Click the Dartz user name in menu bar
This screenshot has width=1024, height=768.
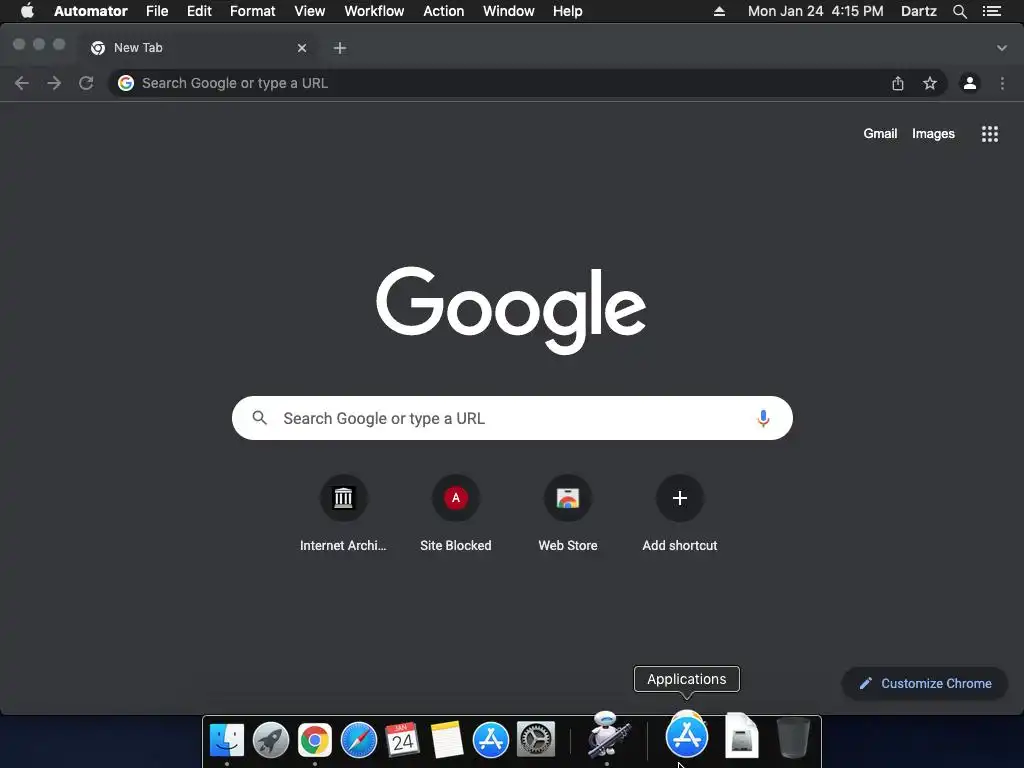point(919,11)
